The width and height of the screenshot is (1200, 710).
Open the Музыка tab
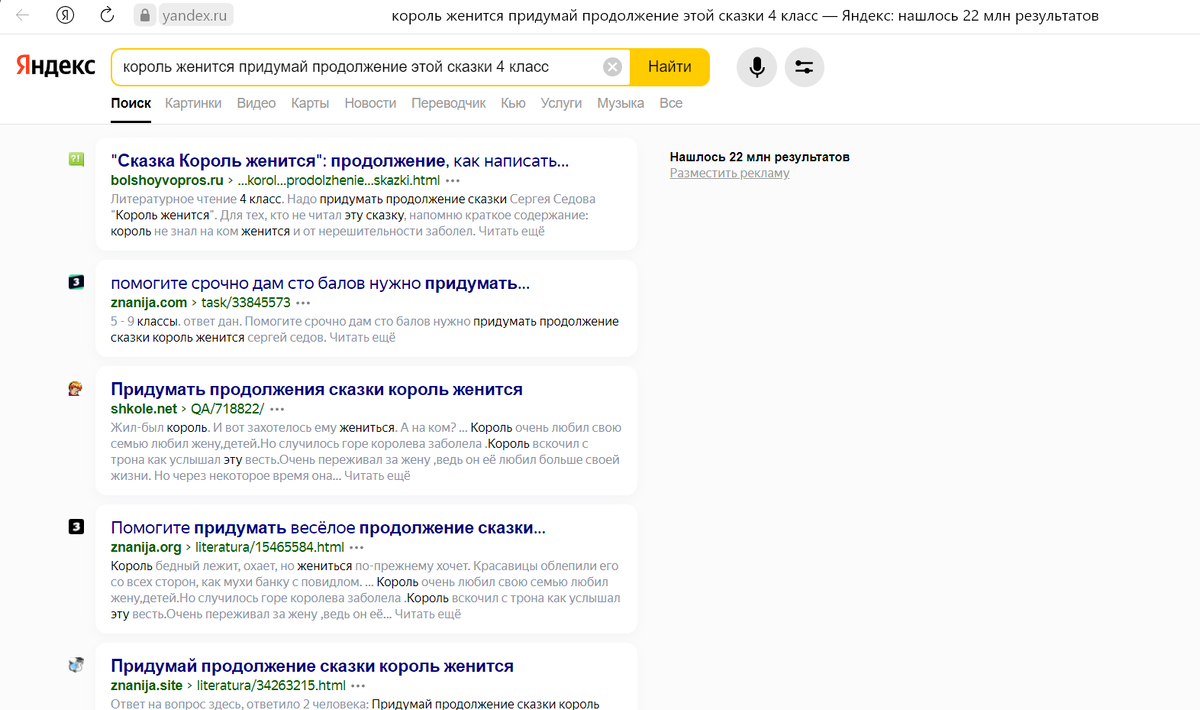(620, 103)
